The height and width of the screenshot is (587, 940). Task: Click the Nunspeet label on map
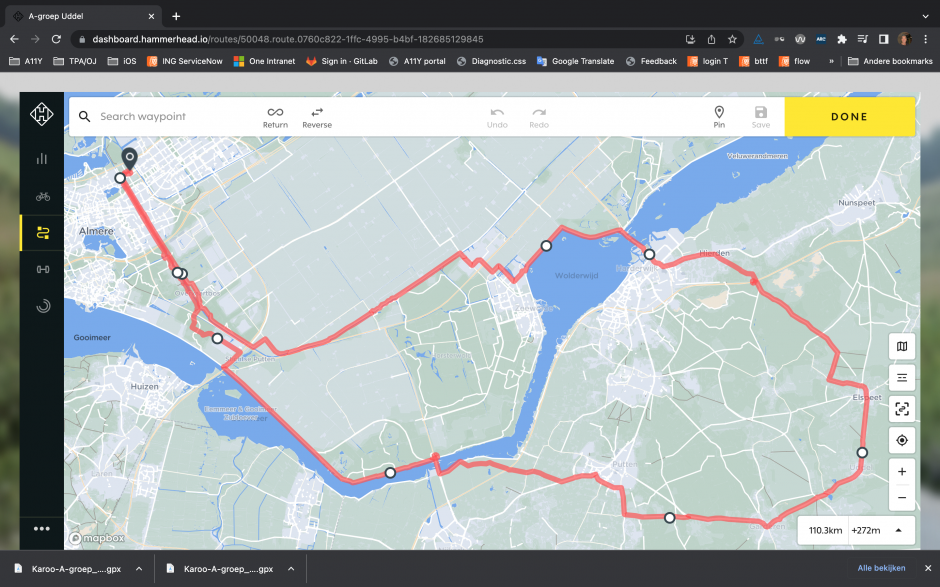click(x=857, y=203)
